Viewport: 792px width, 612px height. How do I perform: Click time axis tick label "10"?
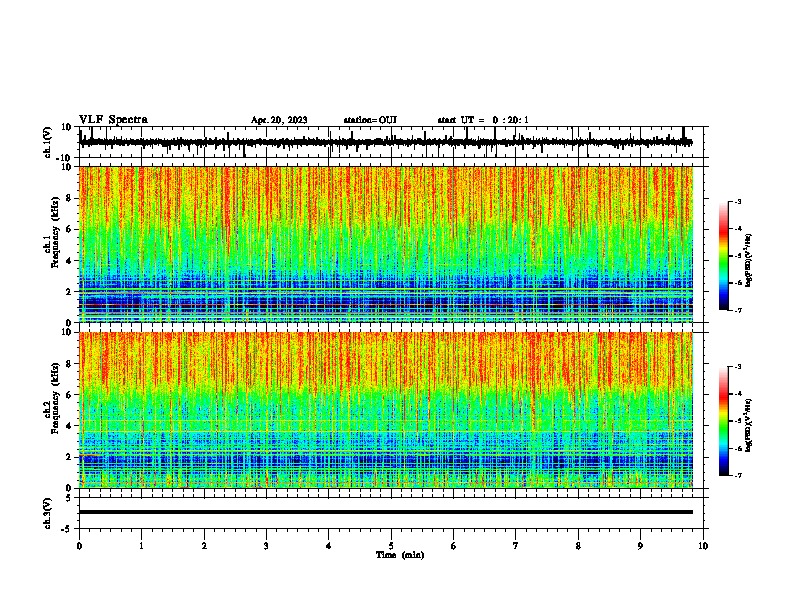click(x=703, y=545)
